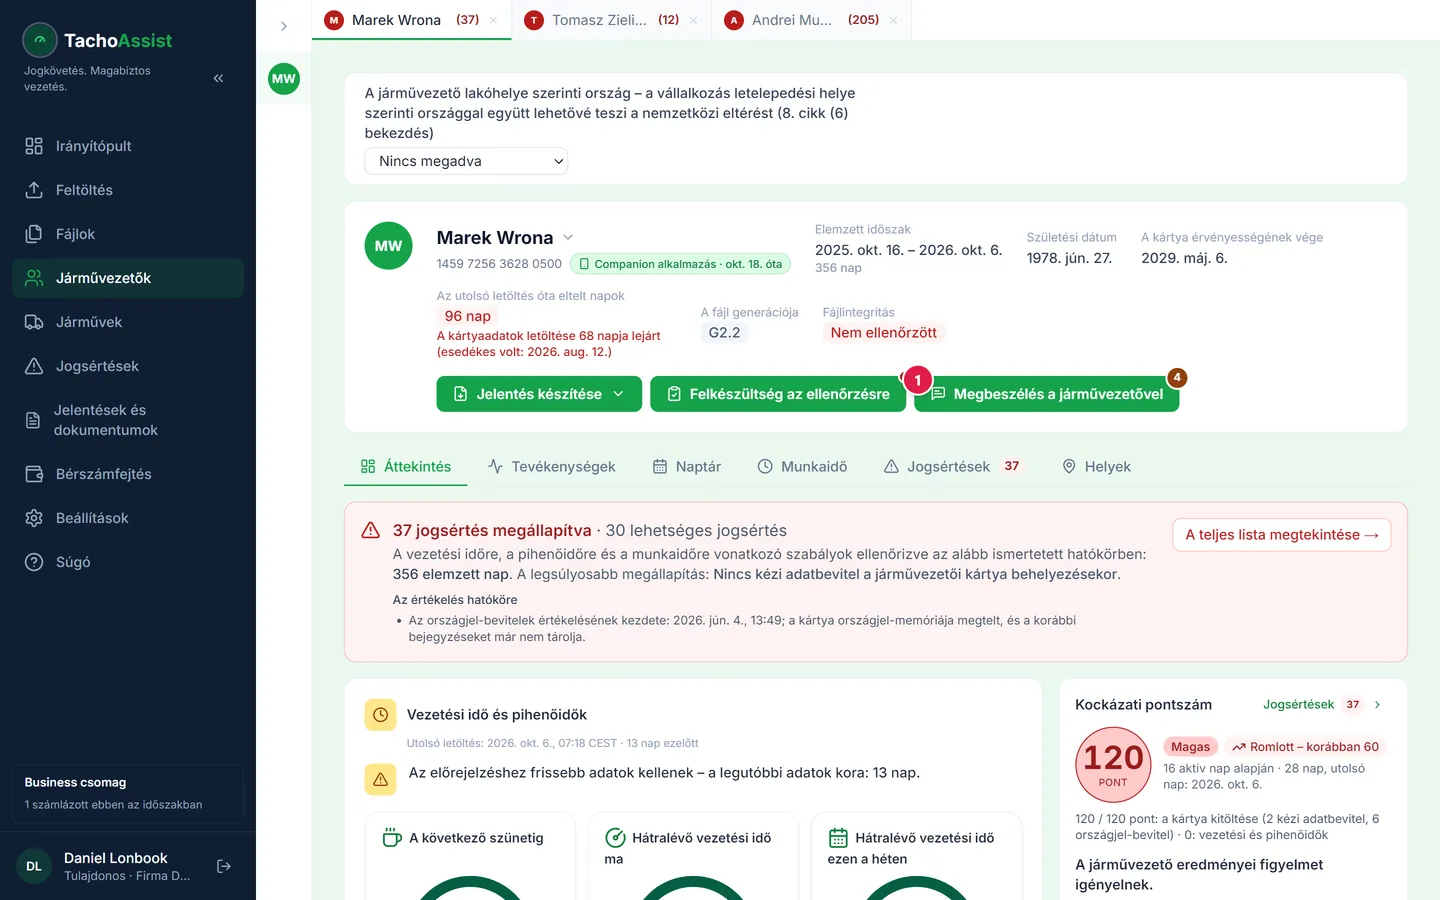Open risk score Jogsértések 37 chevron link
This screenshot has height=900, width=1440.
tap(1322, 705)
